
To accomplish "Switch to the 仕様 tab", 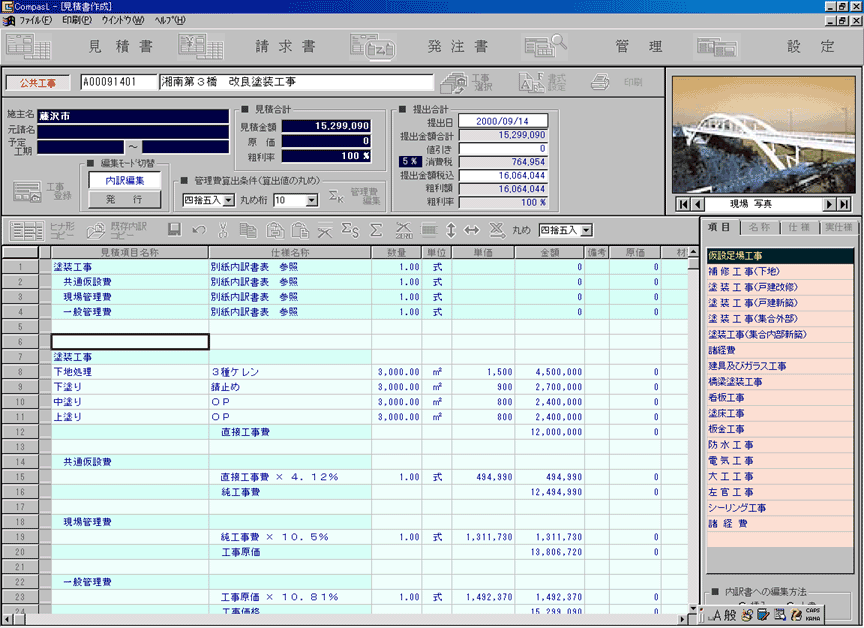I will [798, 227].
